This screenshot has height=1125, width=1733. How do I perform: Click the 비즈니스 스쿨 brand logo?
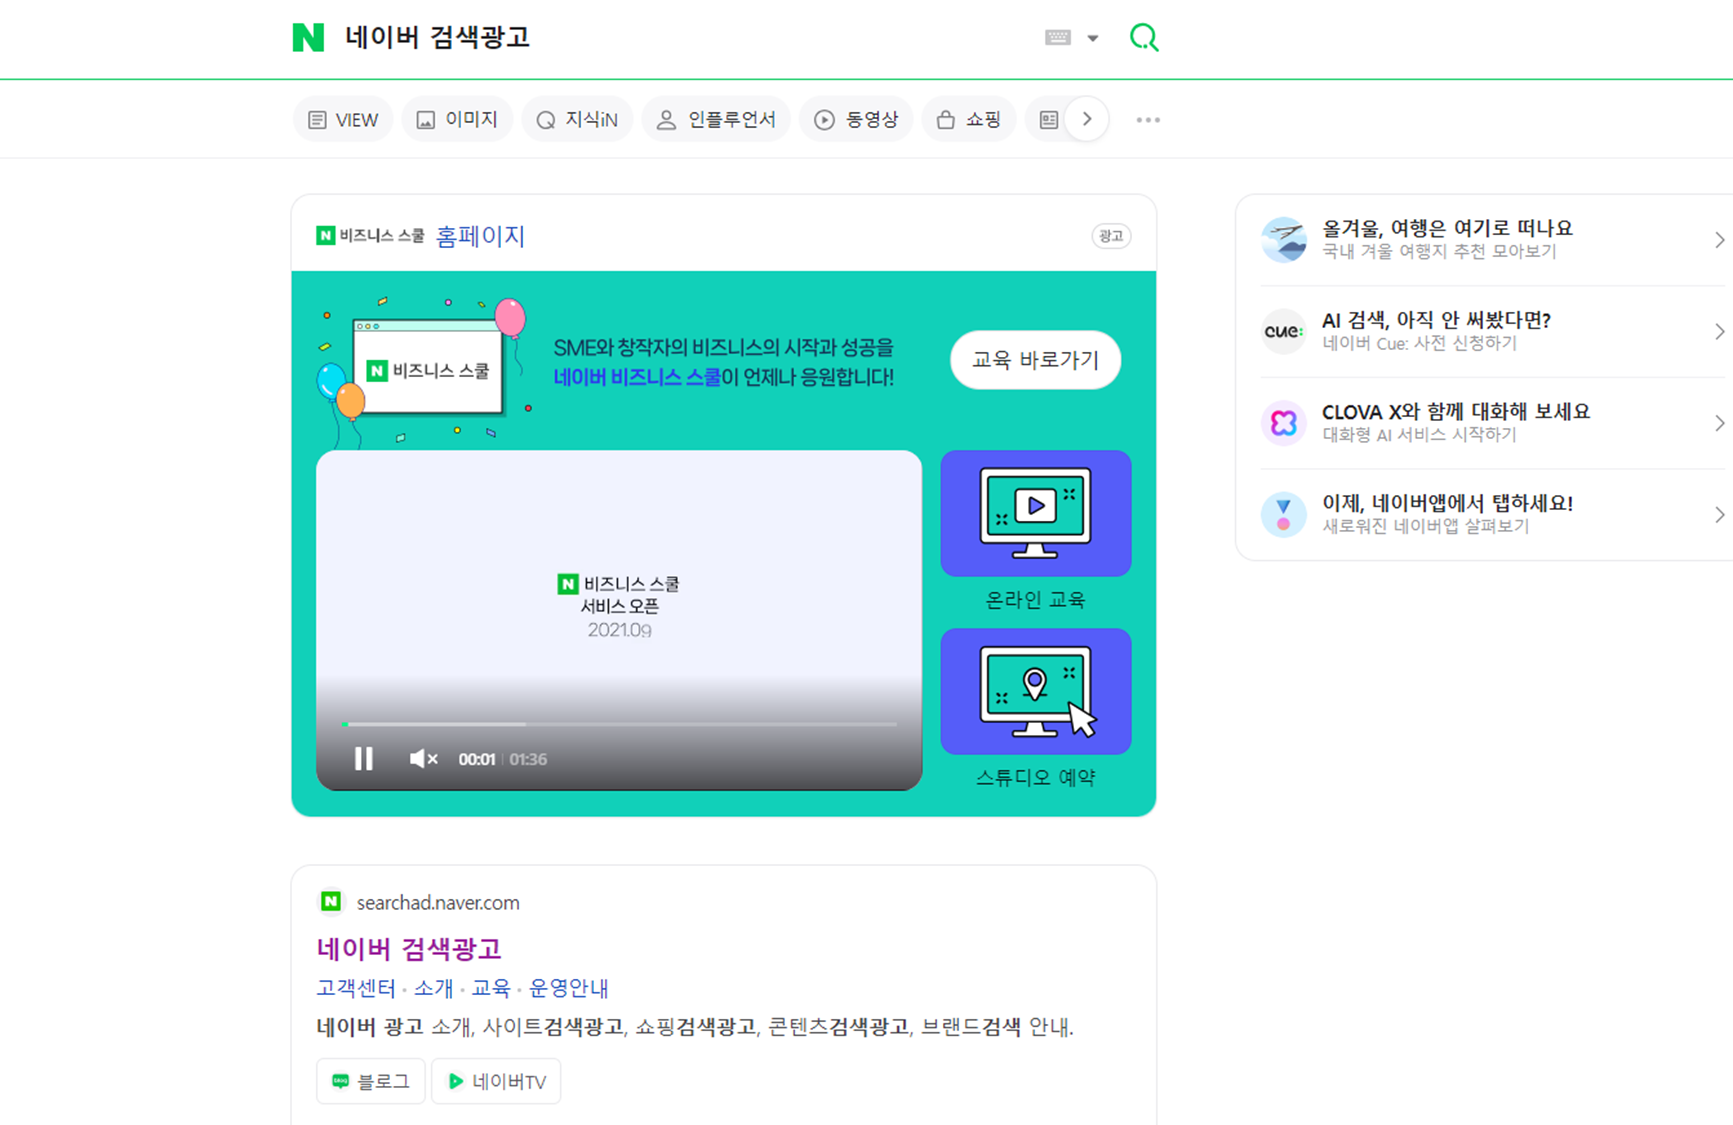(369, 236)
